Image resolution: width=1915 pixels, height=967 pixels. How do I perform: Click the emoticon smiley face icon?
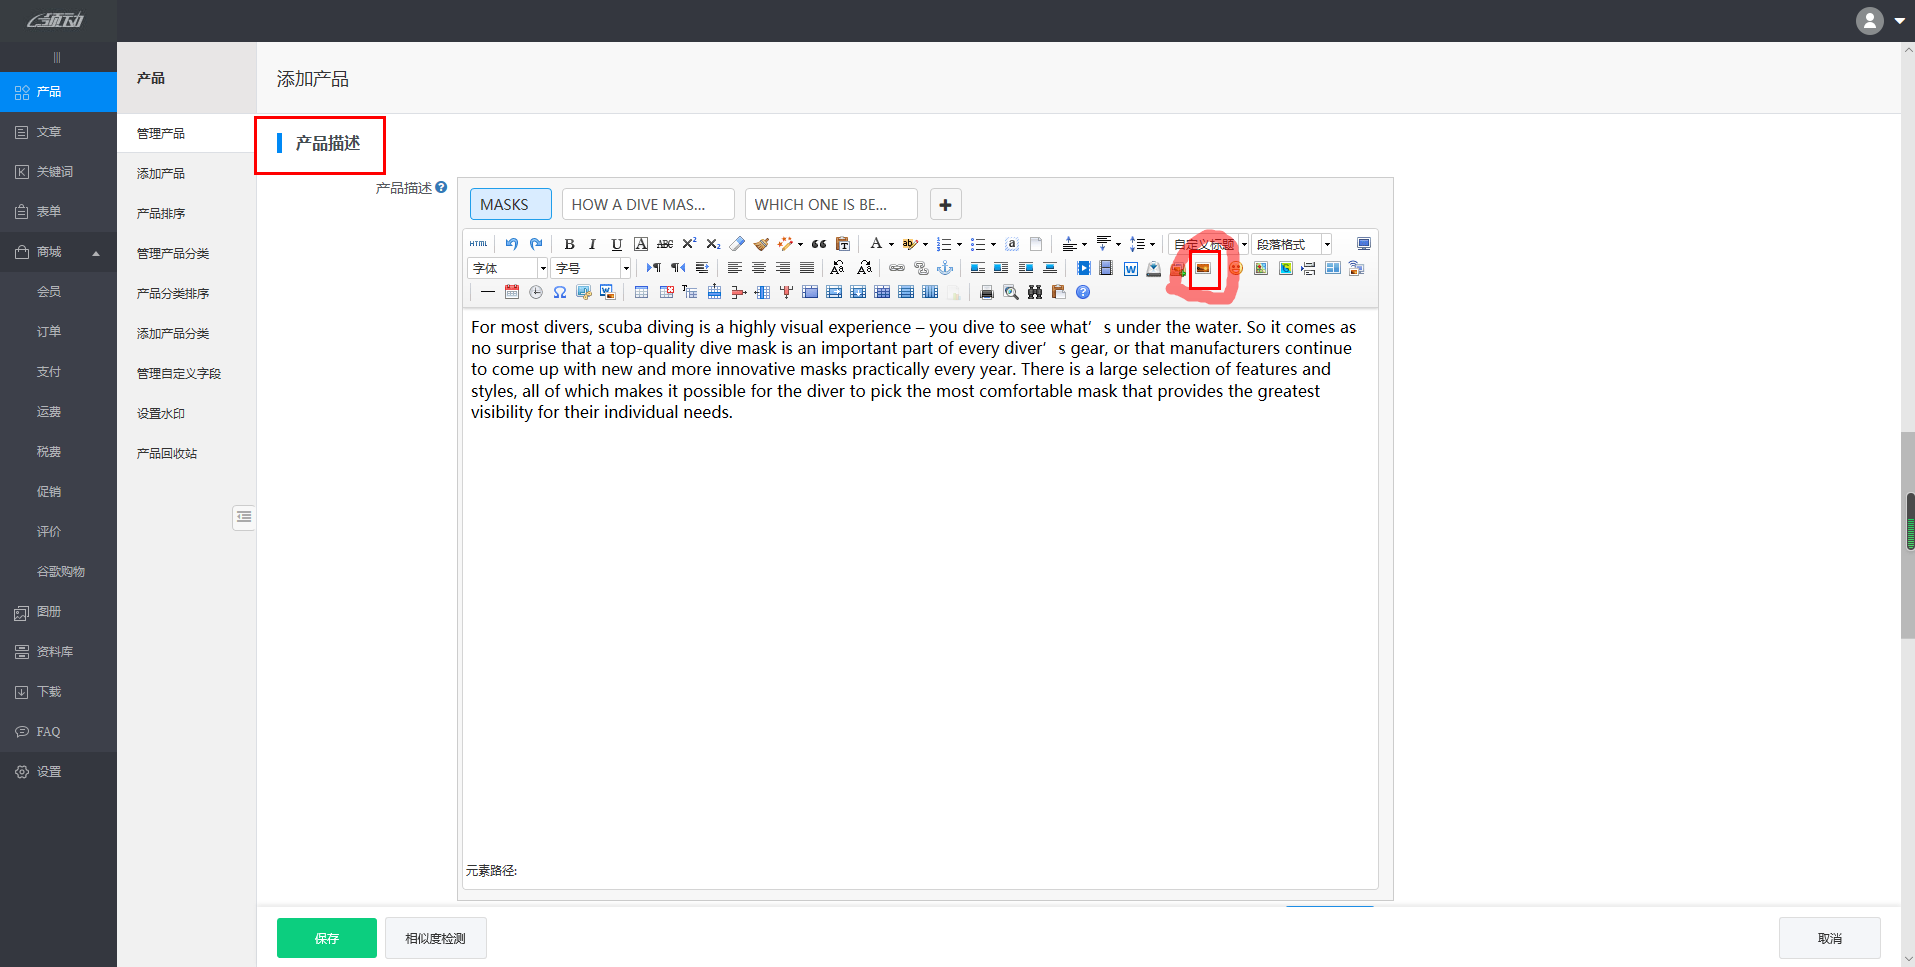(x=1236, y=268)
